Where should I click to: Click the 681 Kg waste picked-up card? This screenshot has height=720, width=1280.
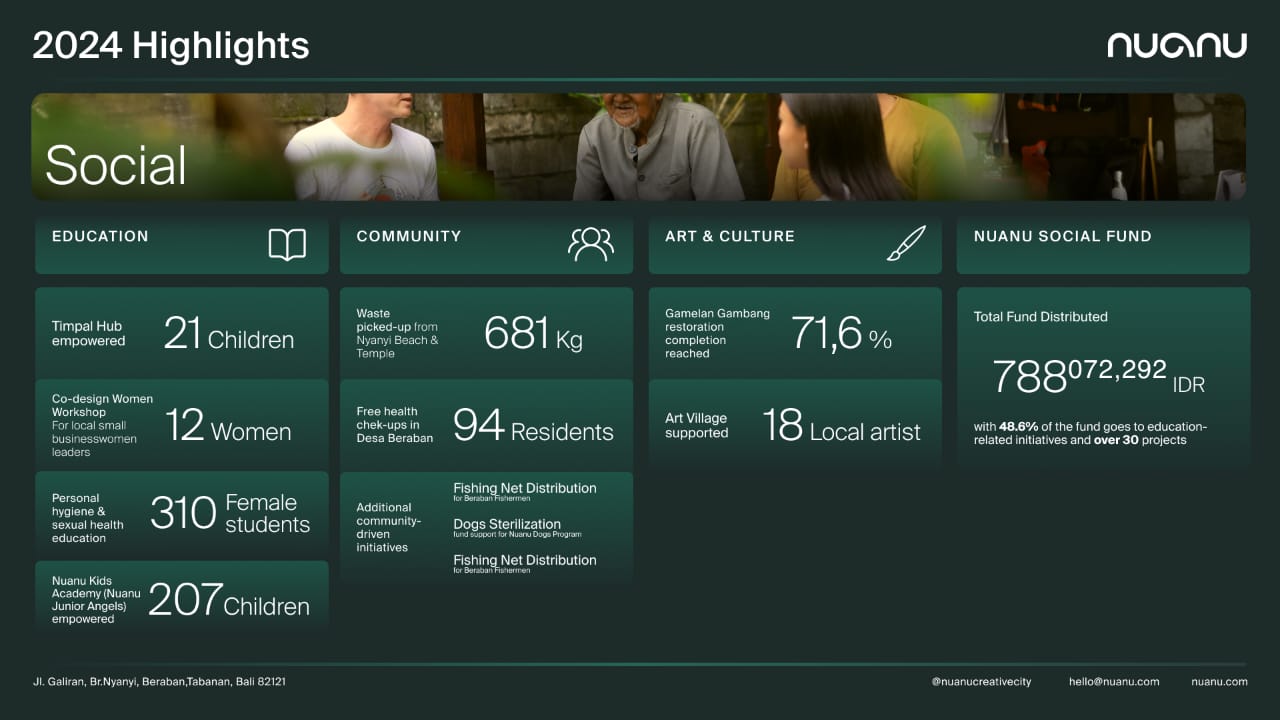(x=486, y=334)
